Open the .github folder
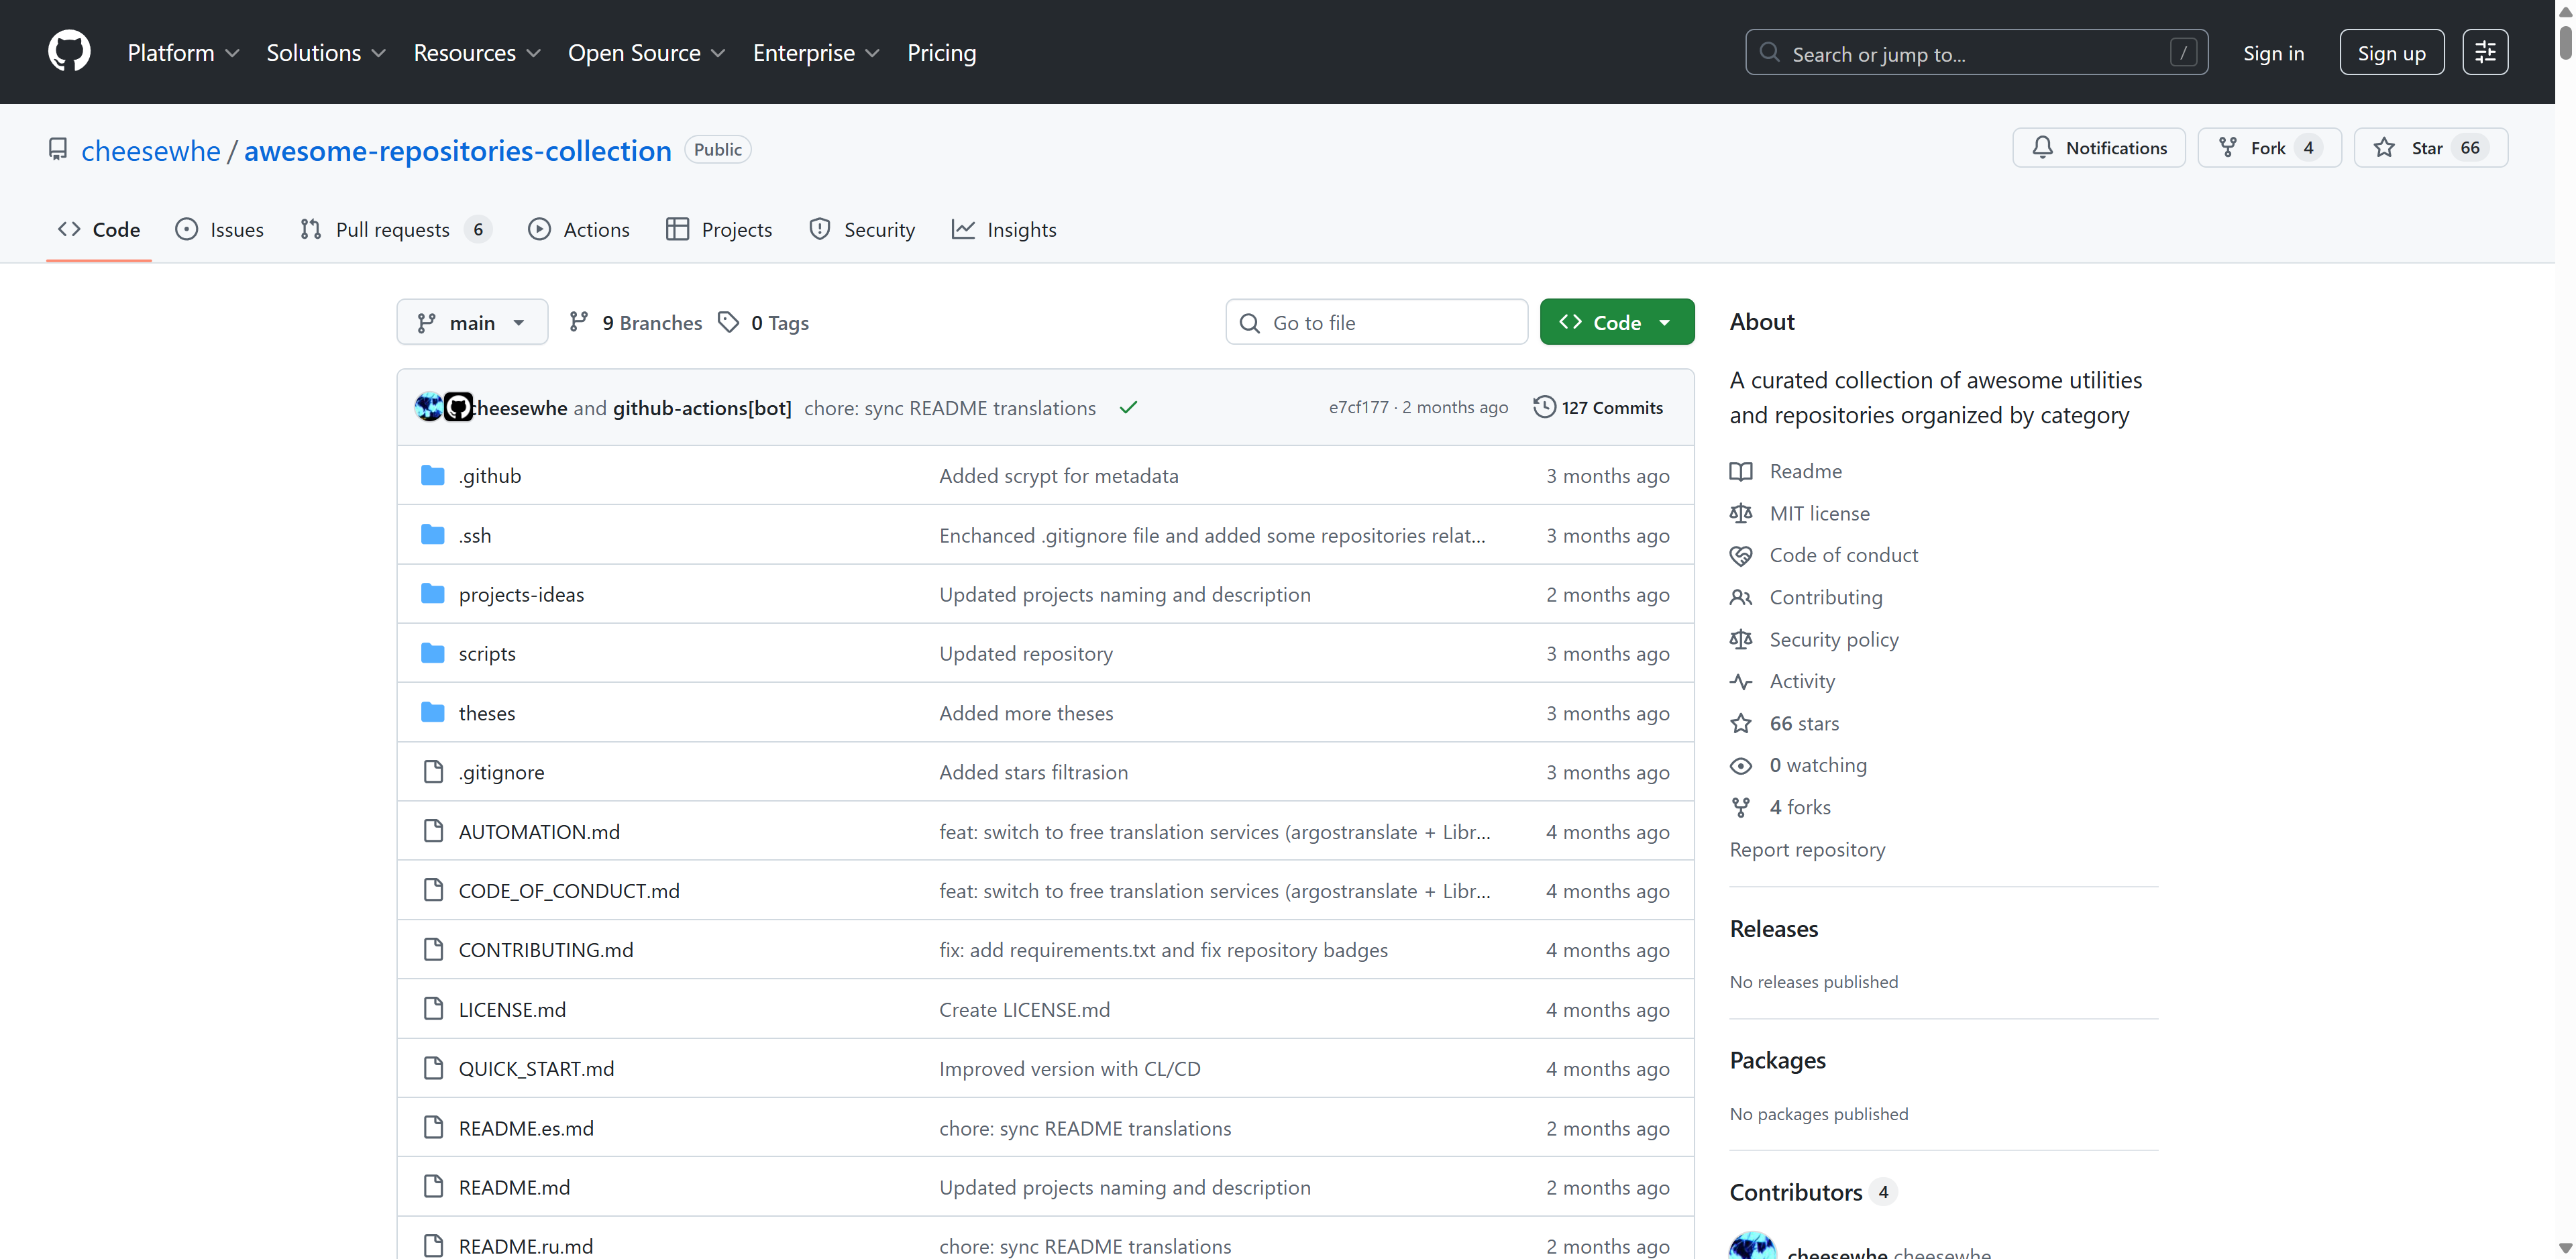 (x=490, y=476)
